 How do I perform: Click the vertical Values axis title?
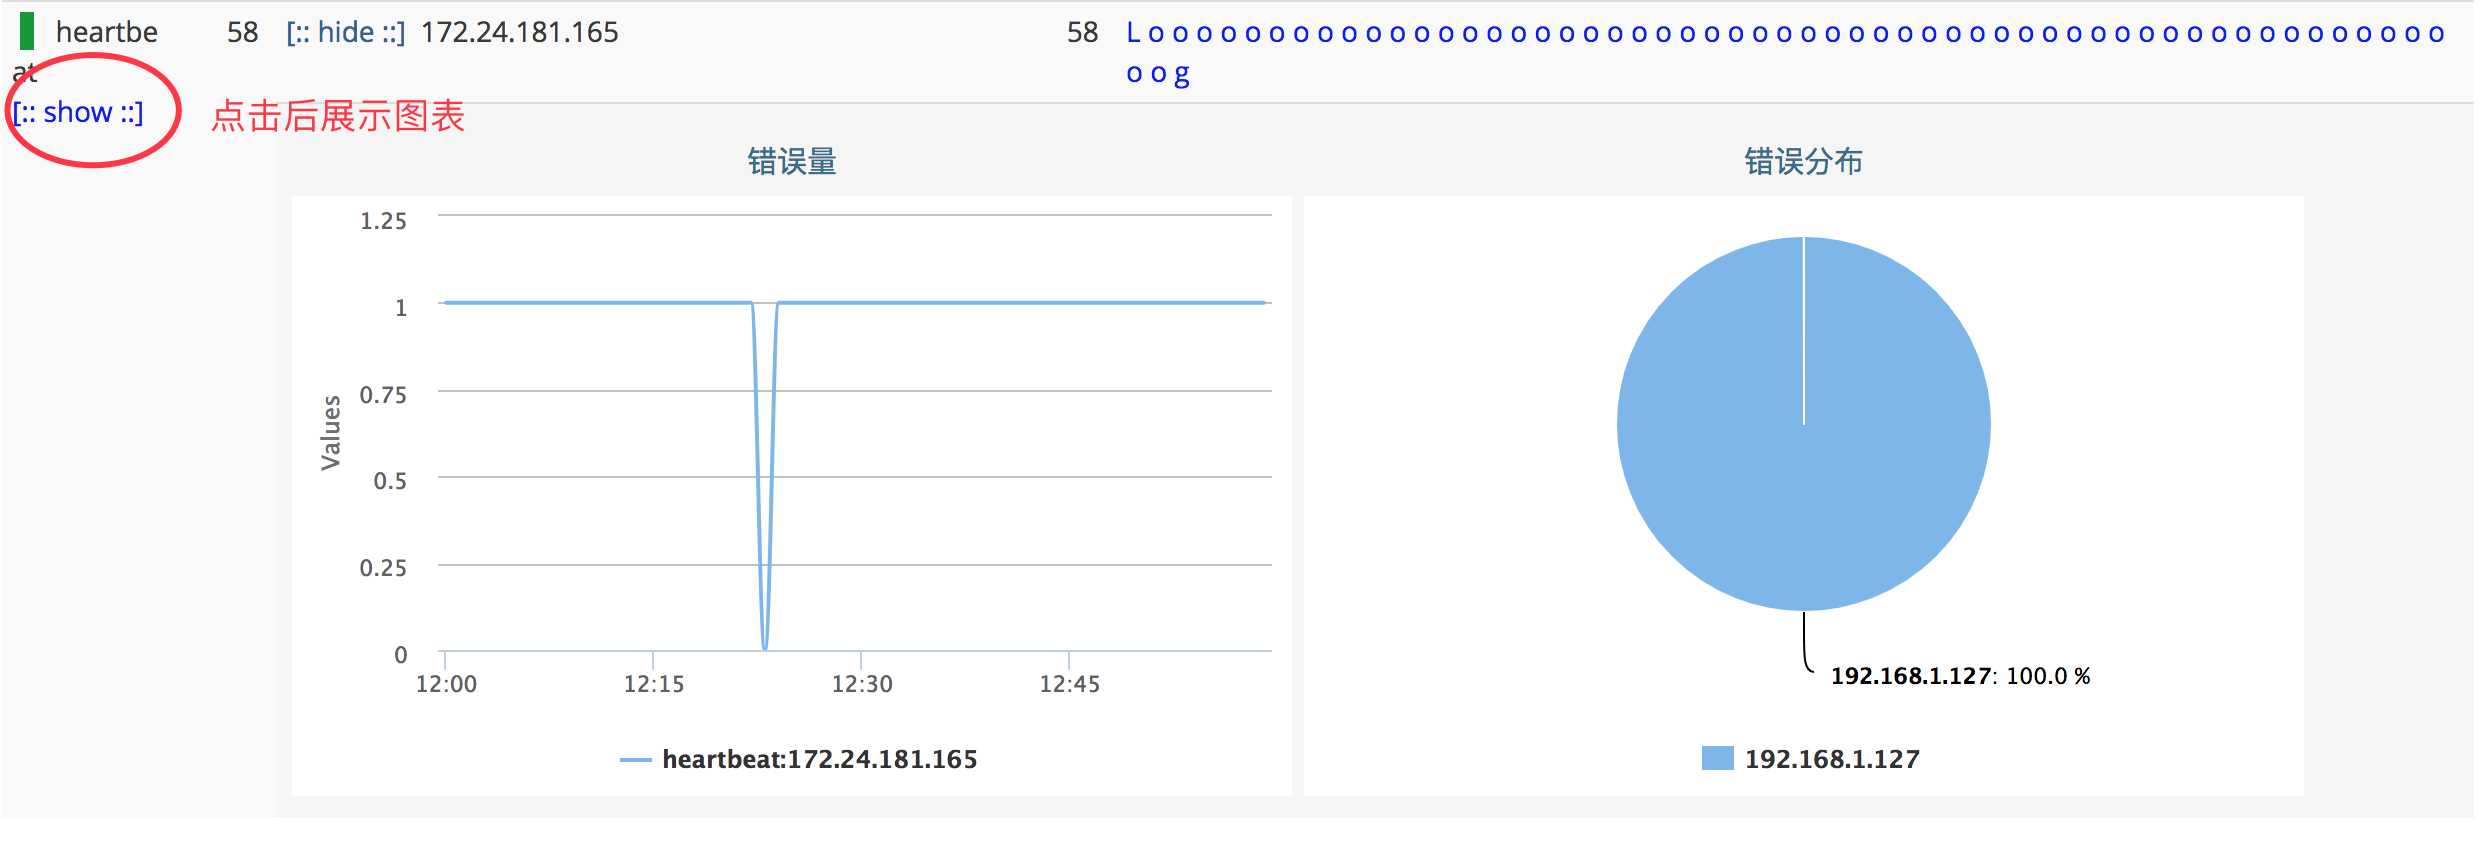click(331, 432)
